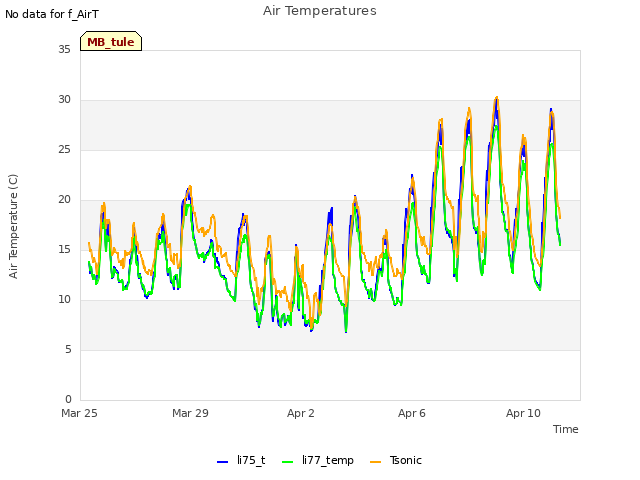Click the 20 y-axis tick label
Viewport: 640px width, 480px height.
pyautogui.click(x=64, y=200)
